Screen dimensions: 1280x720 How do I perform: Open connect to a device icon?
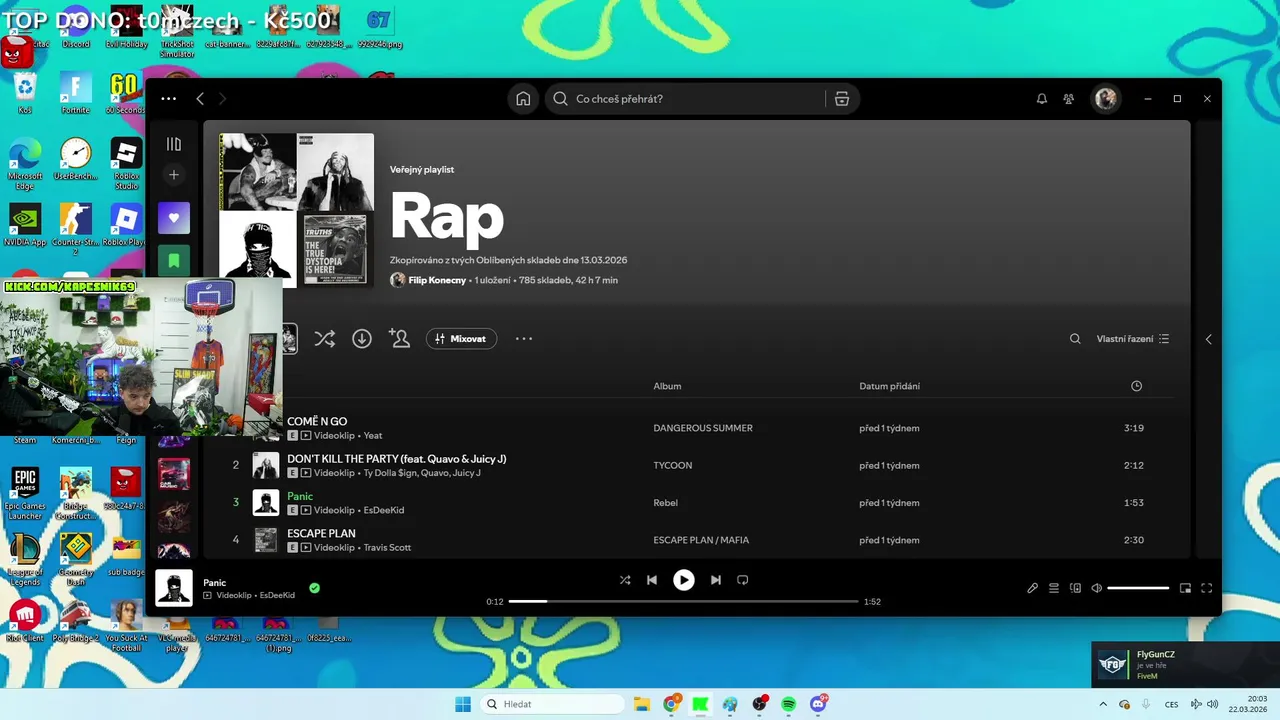pyautogui.click(x=1076, y=588)
